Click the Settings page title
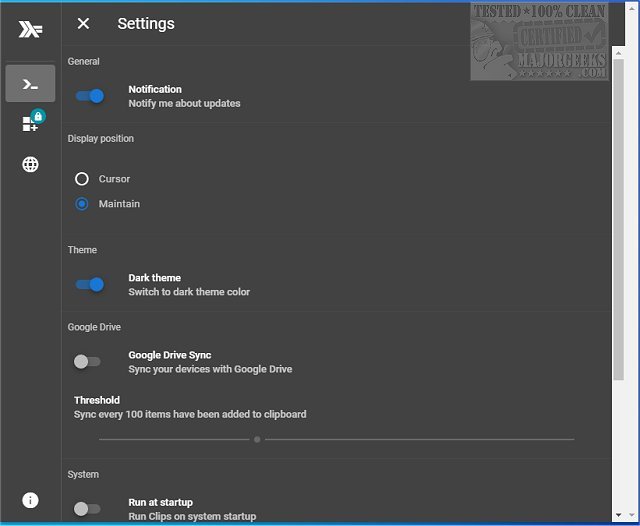640x526 pixels. click(x=146, y=23)
